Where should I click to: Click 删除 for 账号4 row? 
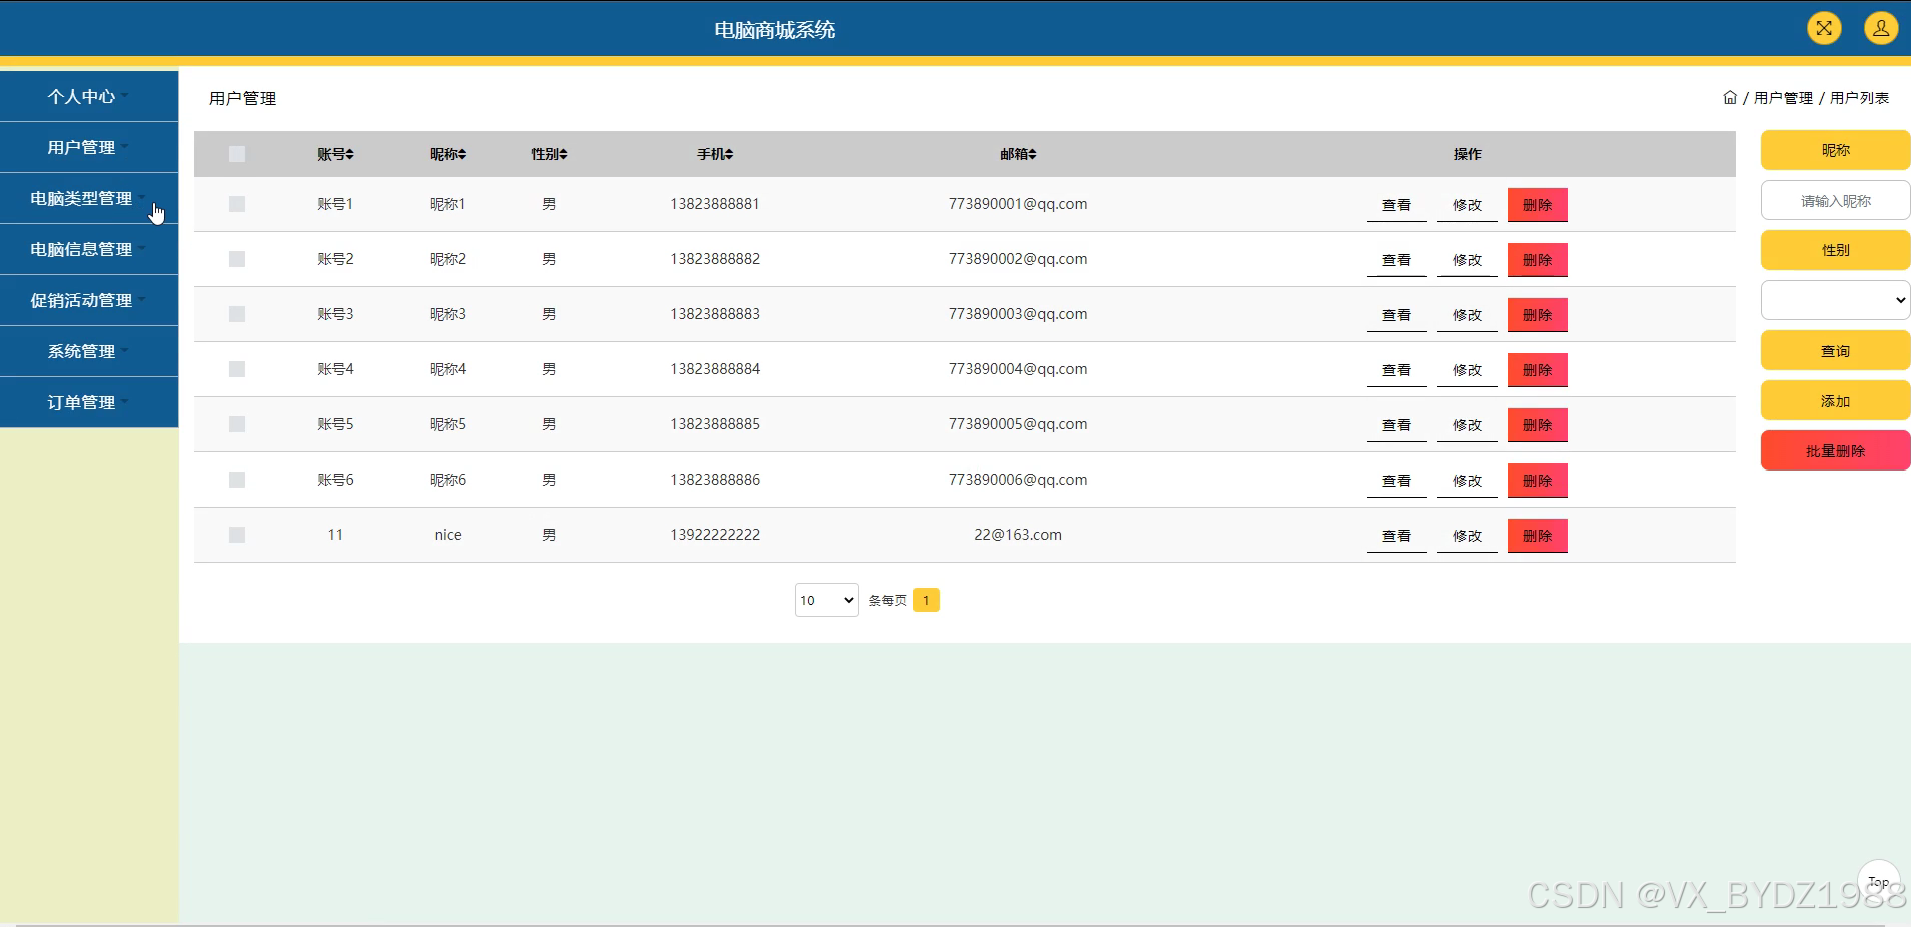click(1537, 370)
